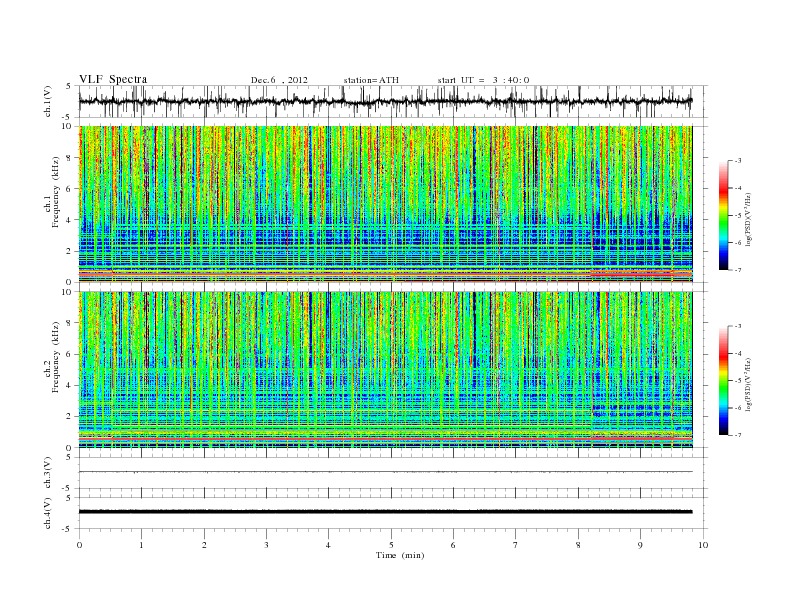792x612 pixels.
Task: Click the 'ch.1(V)' waveform axis label
Action: tap(47, 101)
